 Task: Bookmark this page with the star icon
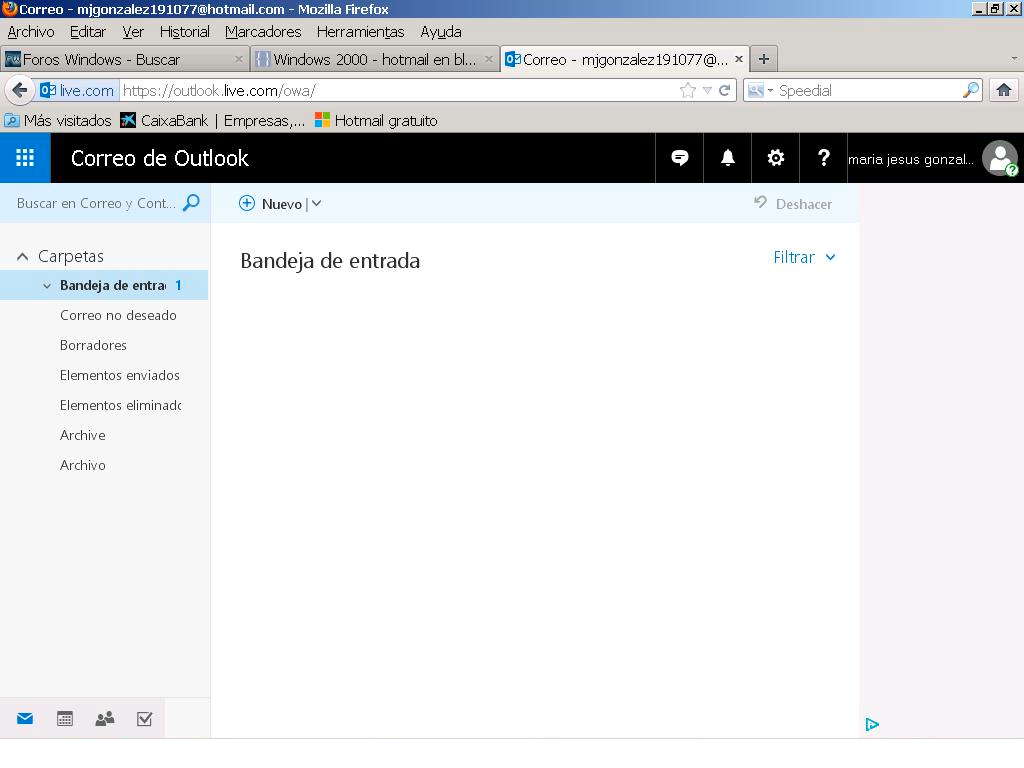(687, 90)
